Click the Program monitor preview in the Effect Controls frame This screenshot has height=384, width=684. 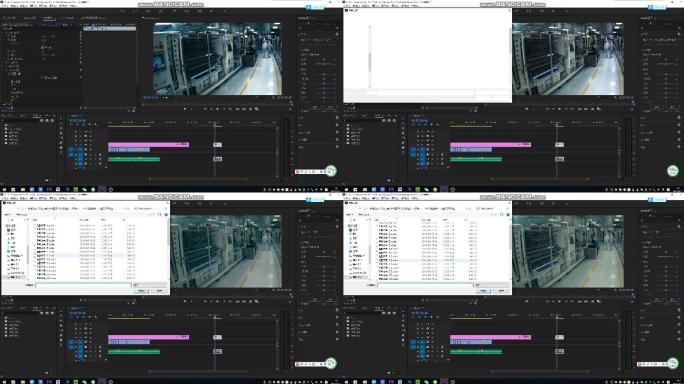[217, 59]
